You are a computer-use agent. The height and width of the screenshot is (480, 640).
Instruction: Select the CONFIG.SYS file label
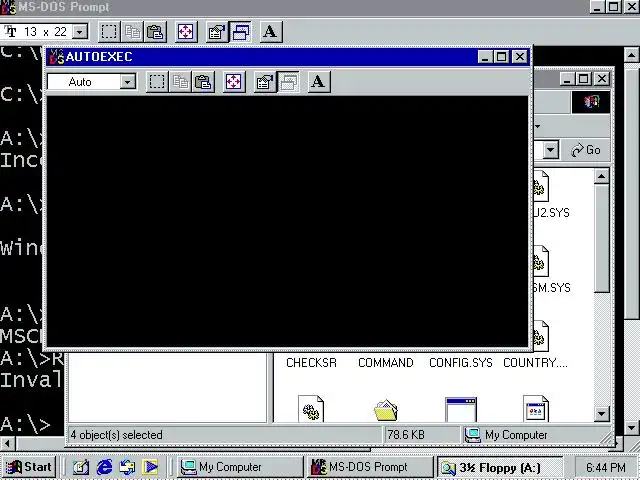461,363
